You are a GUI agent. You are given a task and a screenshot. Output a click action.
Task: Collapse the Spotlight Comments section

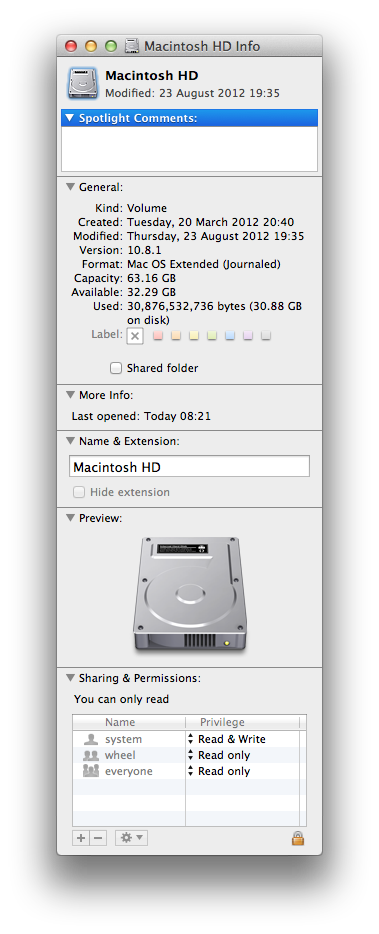pyautogui.click(x=70, y=118)
